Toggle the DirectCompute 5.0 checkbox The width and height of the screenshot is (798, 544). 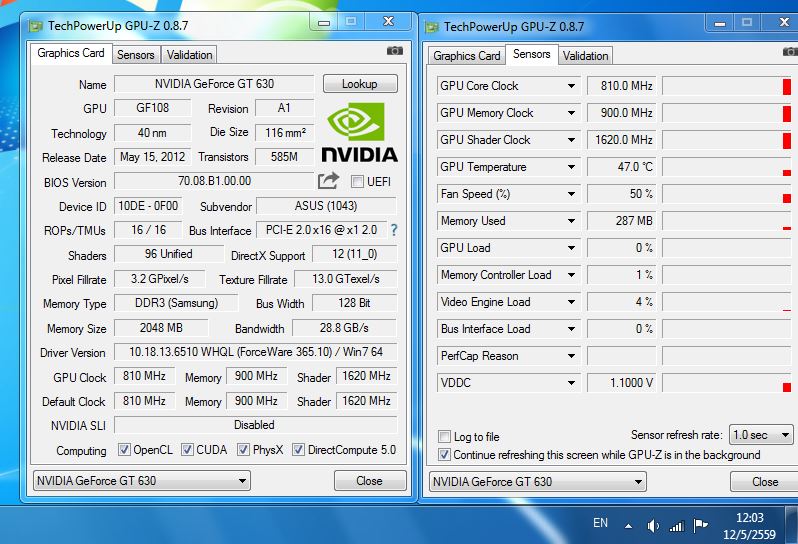coord(298,449)
